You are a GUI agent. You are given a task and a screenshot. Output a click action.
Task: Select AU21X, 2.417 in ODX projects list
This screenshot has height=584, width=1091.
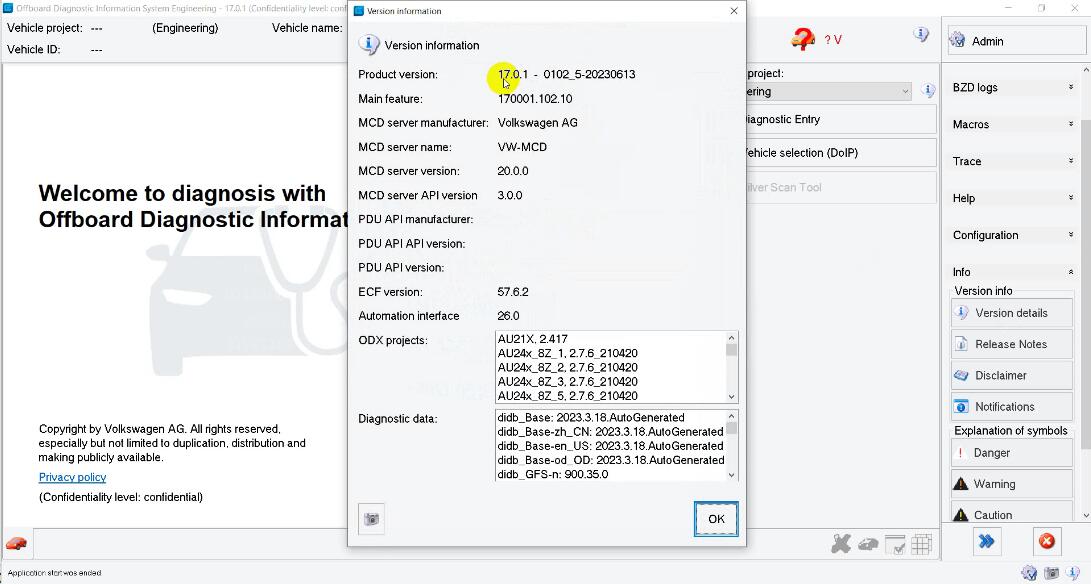coord(533,339)
